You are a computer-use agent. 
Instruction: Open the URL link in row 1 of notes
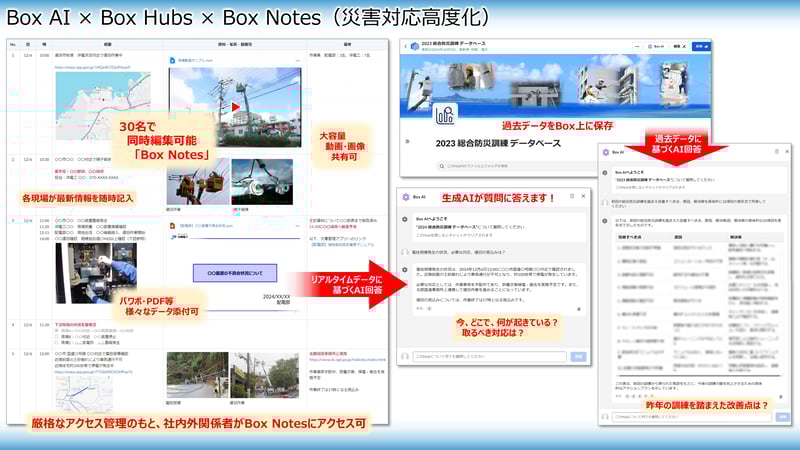click(92, 67)
